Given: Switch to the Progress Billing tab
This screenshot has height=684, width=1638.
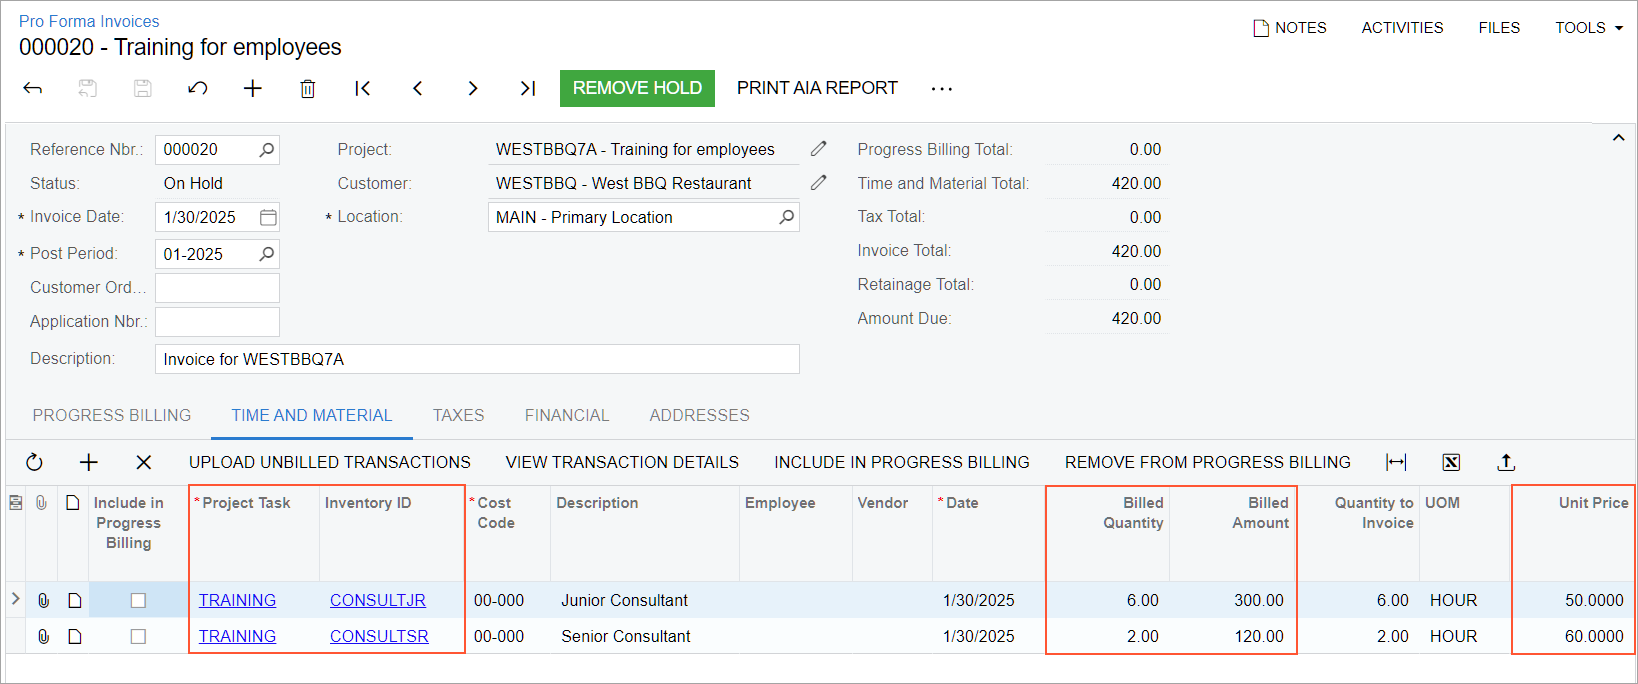Looking at the screenshot, I should pos(112,415).
